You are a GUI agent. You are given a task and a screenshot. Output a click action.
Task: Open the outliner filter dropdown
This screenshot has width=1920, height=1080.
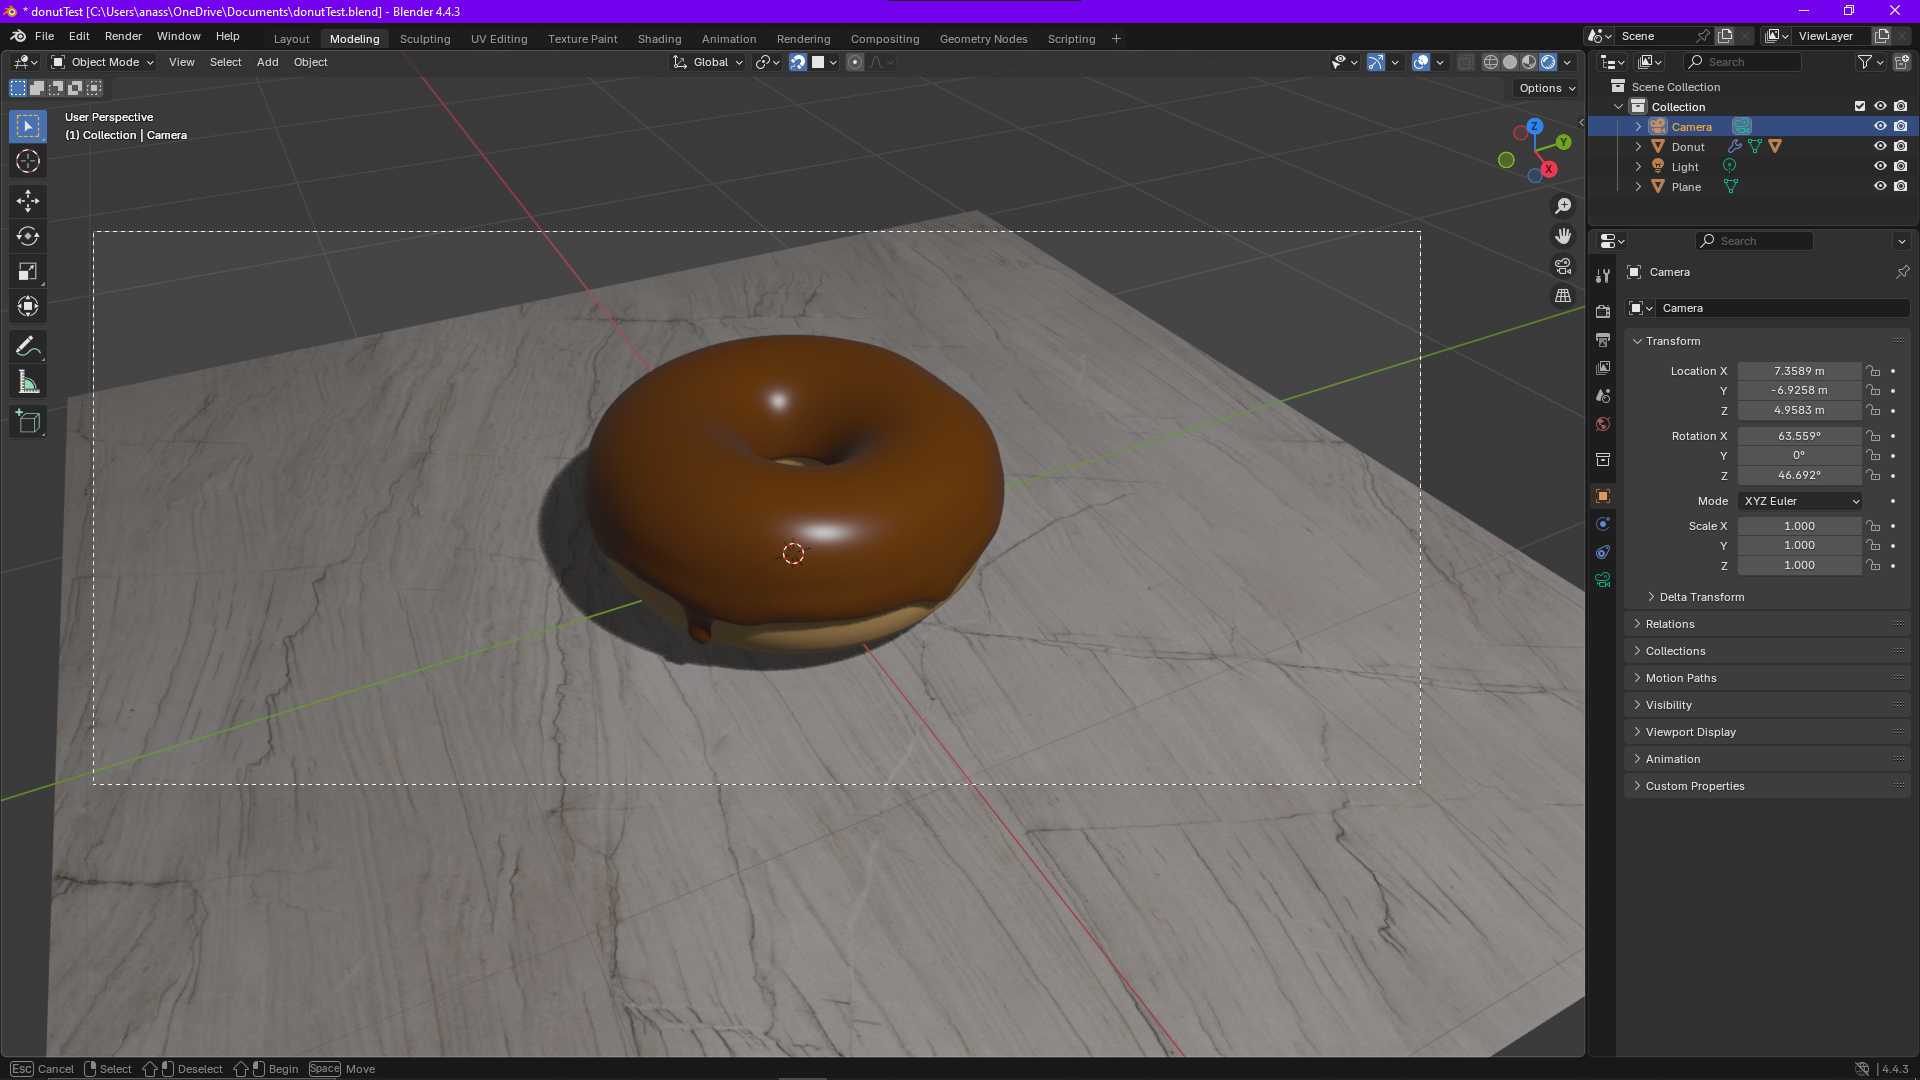pos(1870,62)
